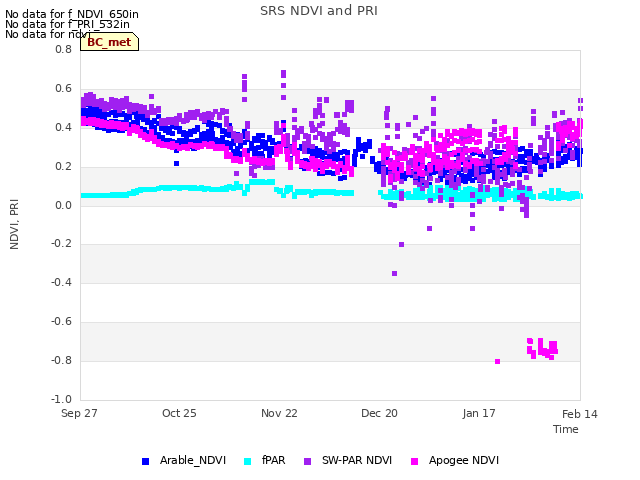Click the 0.8 y-axis tick label
Viewport: 640px width, 480px height.
click(x=63, y=49)
